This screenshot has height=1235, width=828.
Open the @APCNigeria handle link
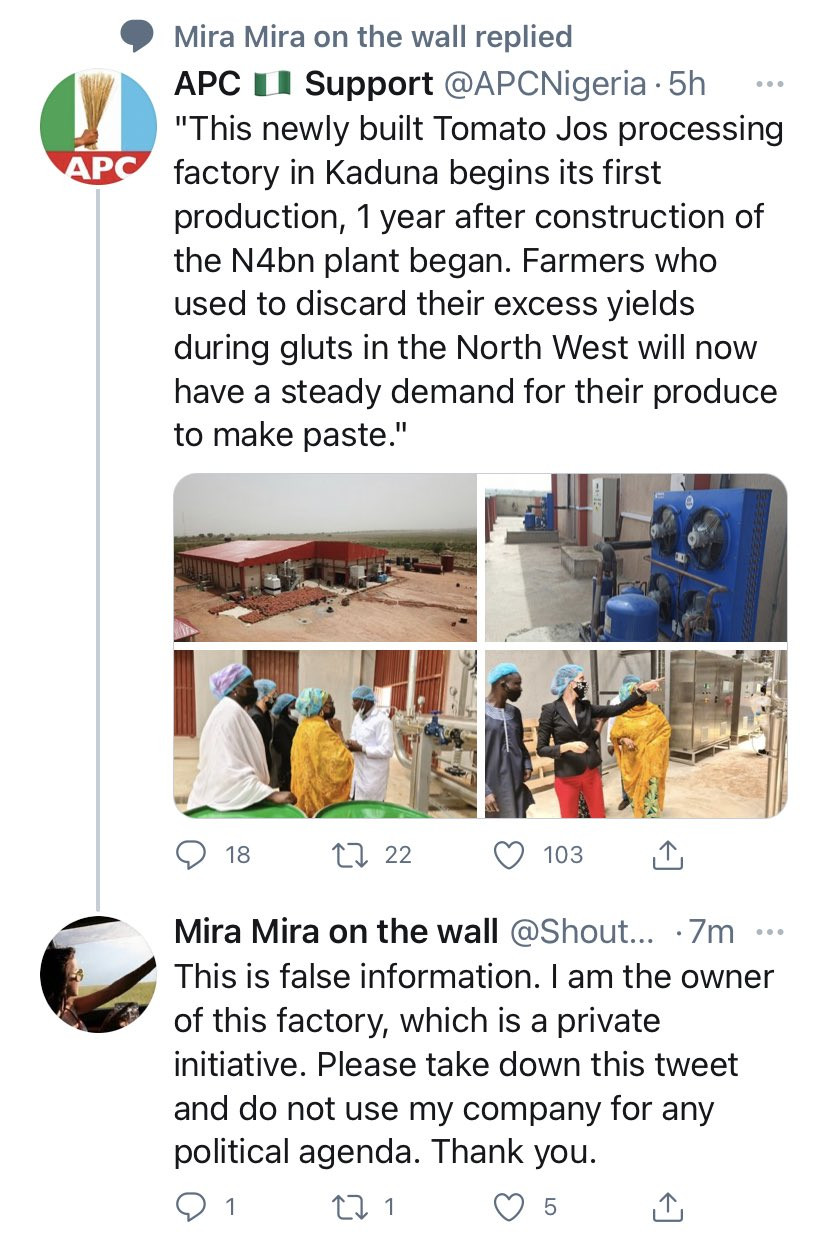click(544, 84)
